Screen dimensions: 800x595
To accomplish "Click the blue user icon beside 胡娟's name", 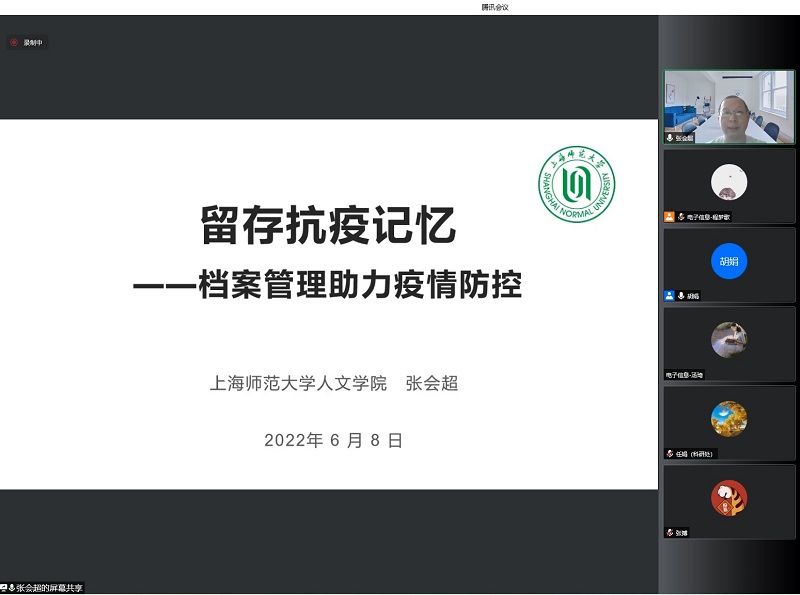I will 670,296.
